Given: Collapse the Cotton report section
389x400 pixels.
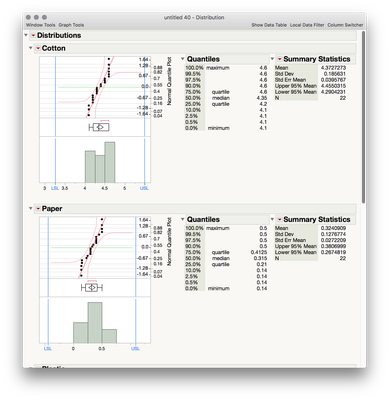Looking at the screenshot, I should coord(31,48).
